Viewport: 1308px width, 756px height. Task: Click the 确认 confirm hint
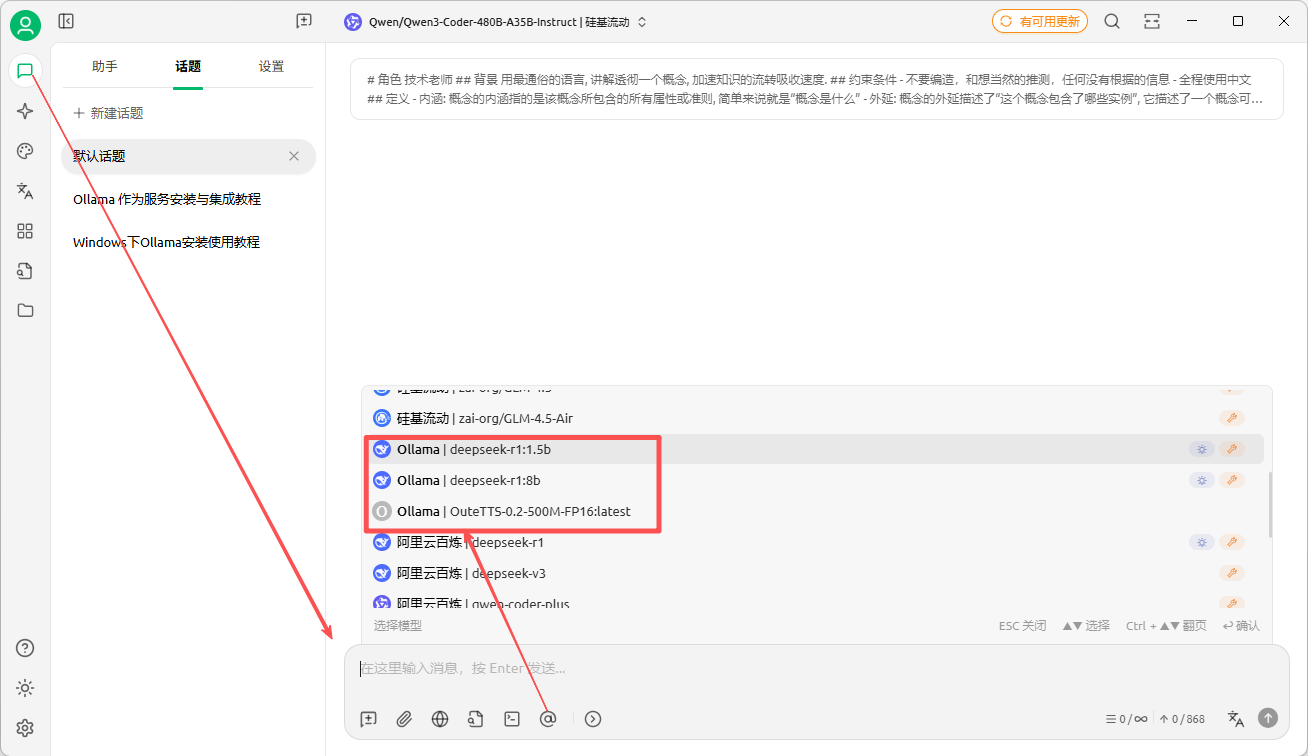pos(1241,626)
